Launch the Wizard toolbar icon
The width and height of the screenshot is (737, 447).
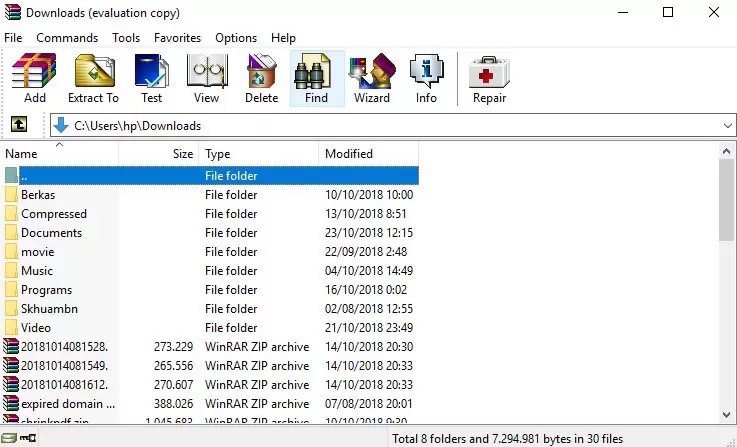point(372,71)
